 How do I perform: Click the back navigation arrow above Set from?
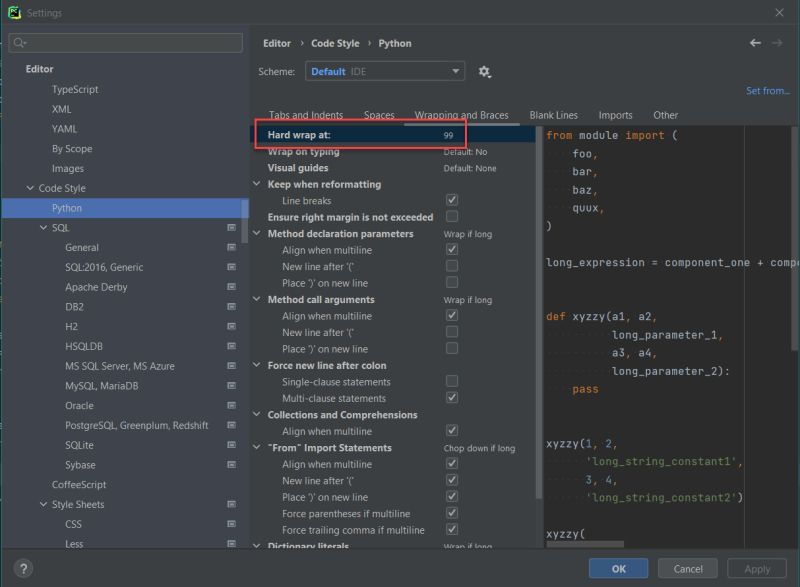click(756, 43)
